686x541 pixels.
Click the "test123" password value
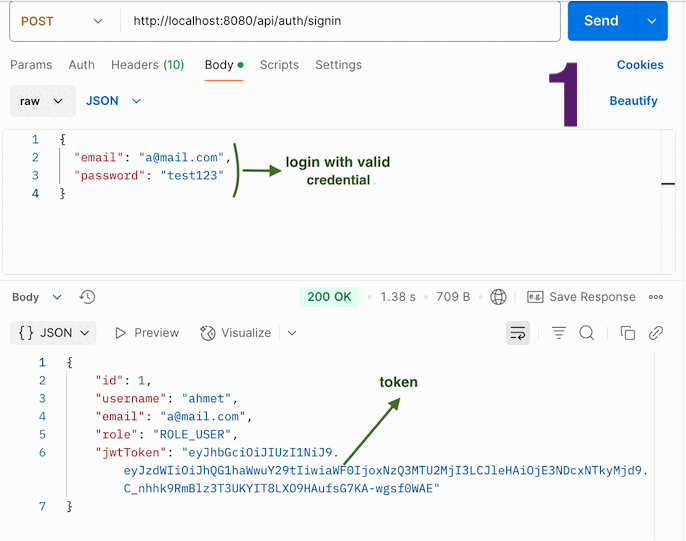pos(192,175)
